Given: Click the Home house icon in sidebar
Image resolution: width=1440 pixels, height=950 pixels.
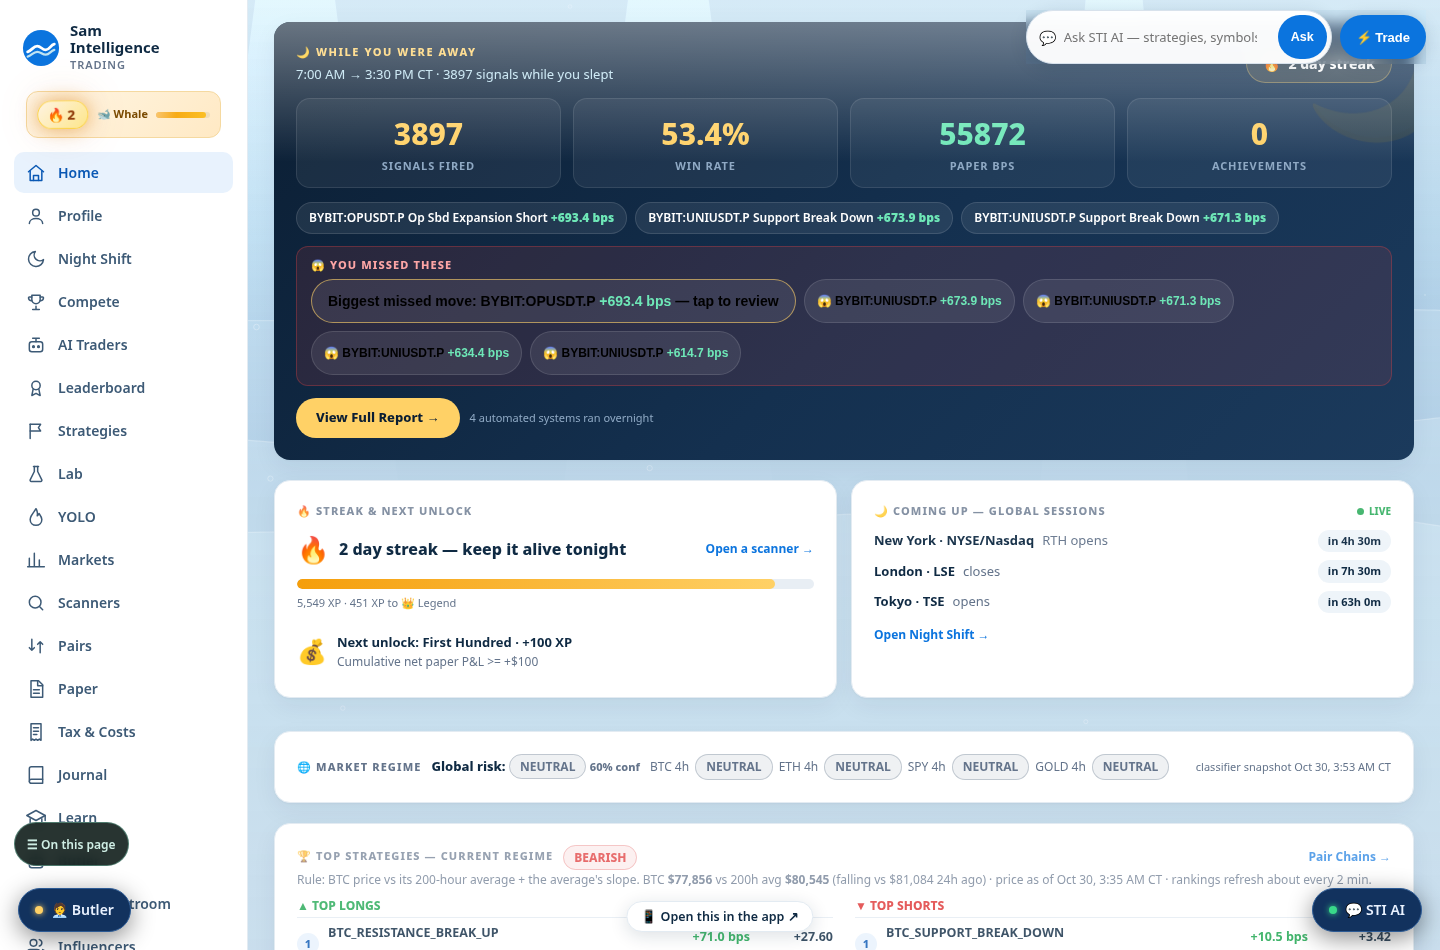Looking at the screenshot, I should [x=36, y=173].
